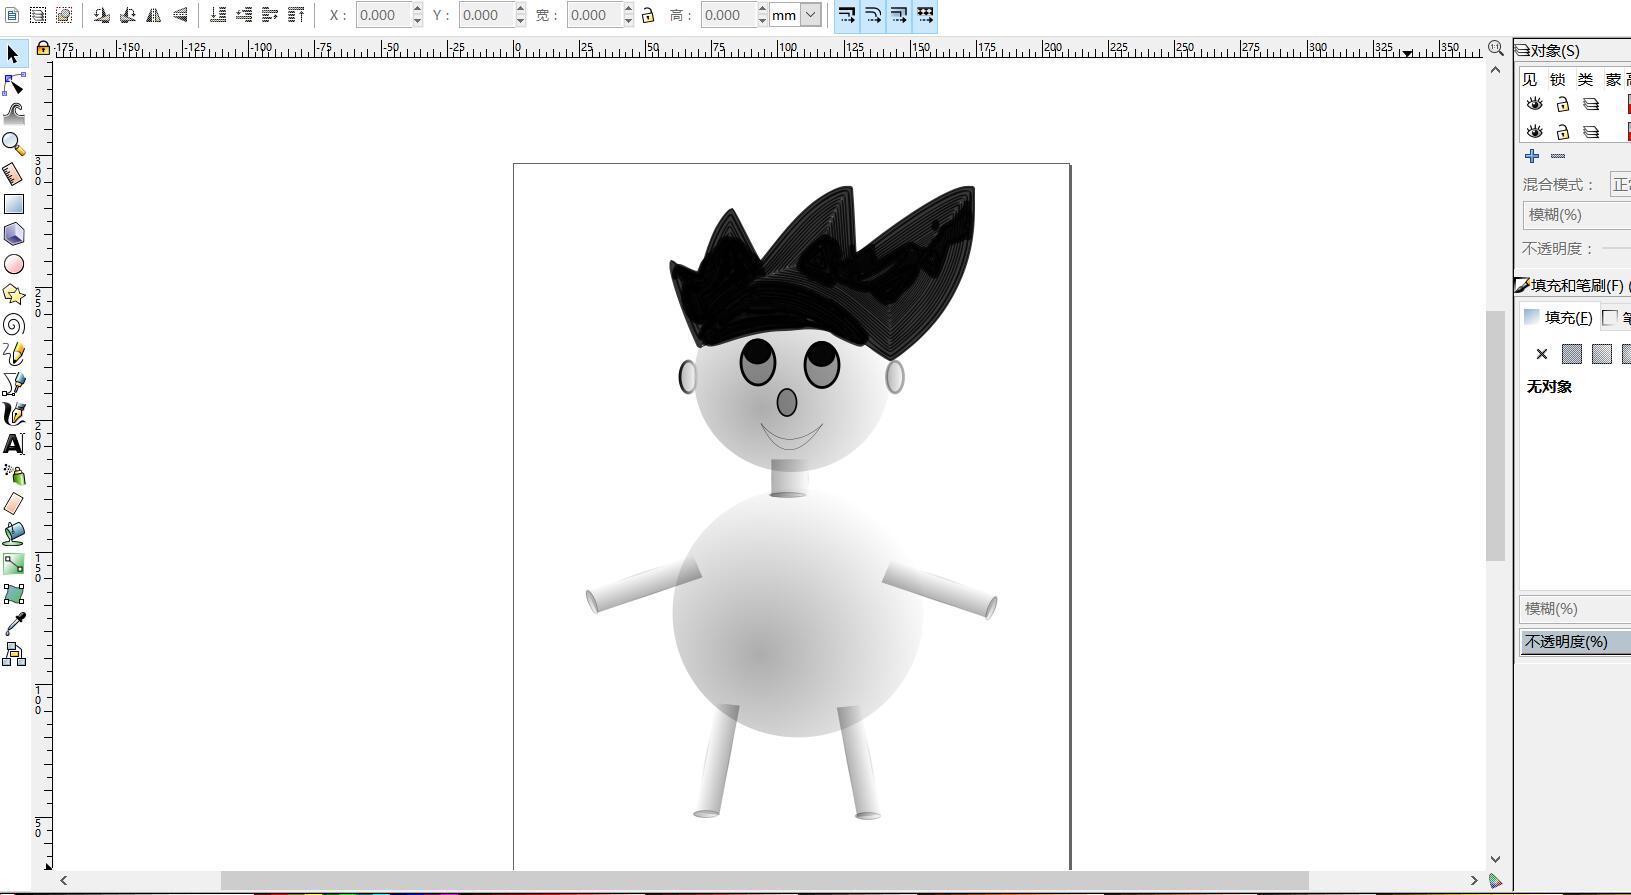Increase the X coordinate with the stepper
The width and height of the screenshot is (1631, 895).
point(417,10)
